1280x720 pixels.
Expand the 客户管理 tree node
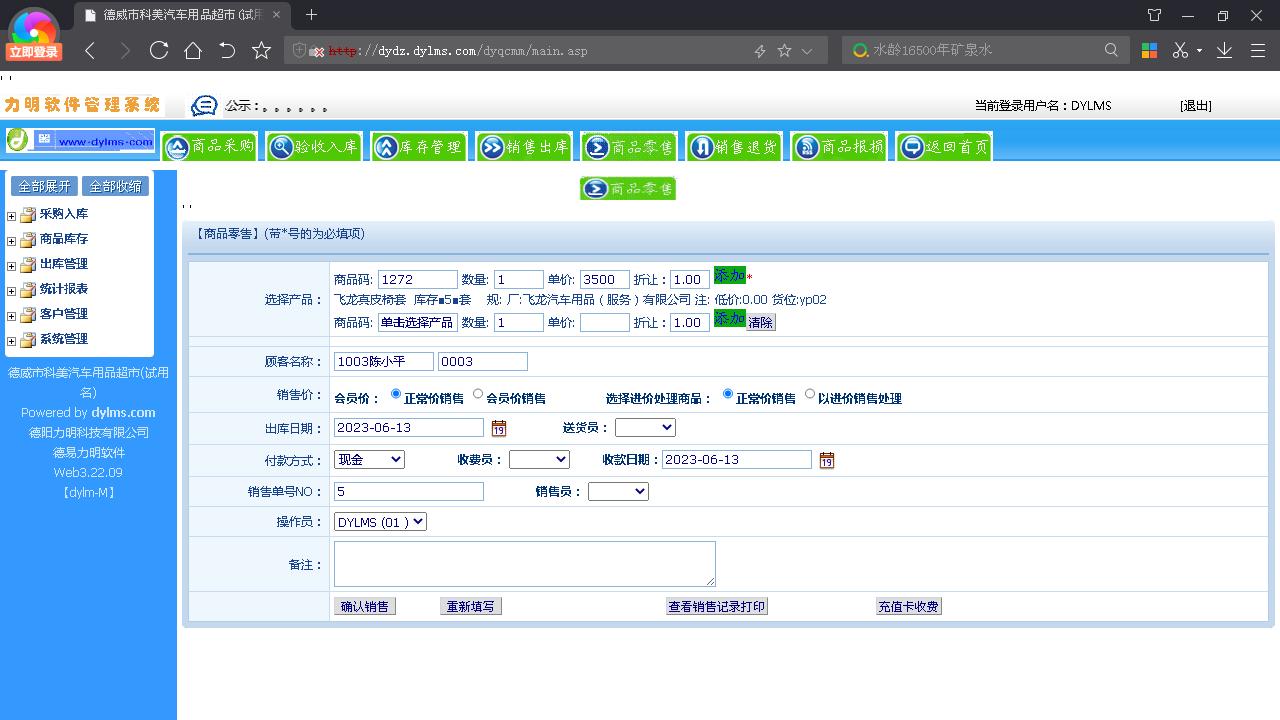coord(10,314)
